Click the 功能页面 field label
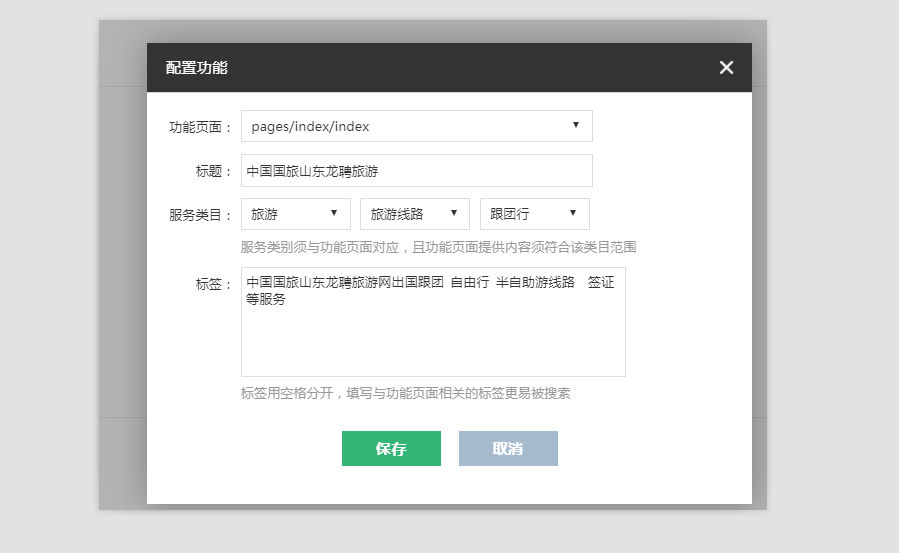The width and height of the screenshot is (899, 553). click(200, 127)
